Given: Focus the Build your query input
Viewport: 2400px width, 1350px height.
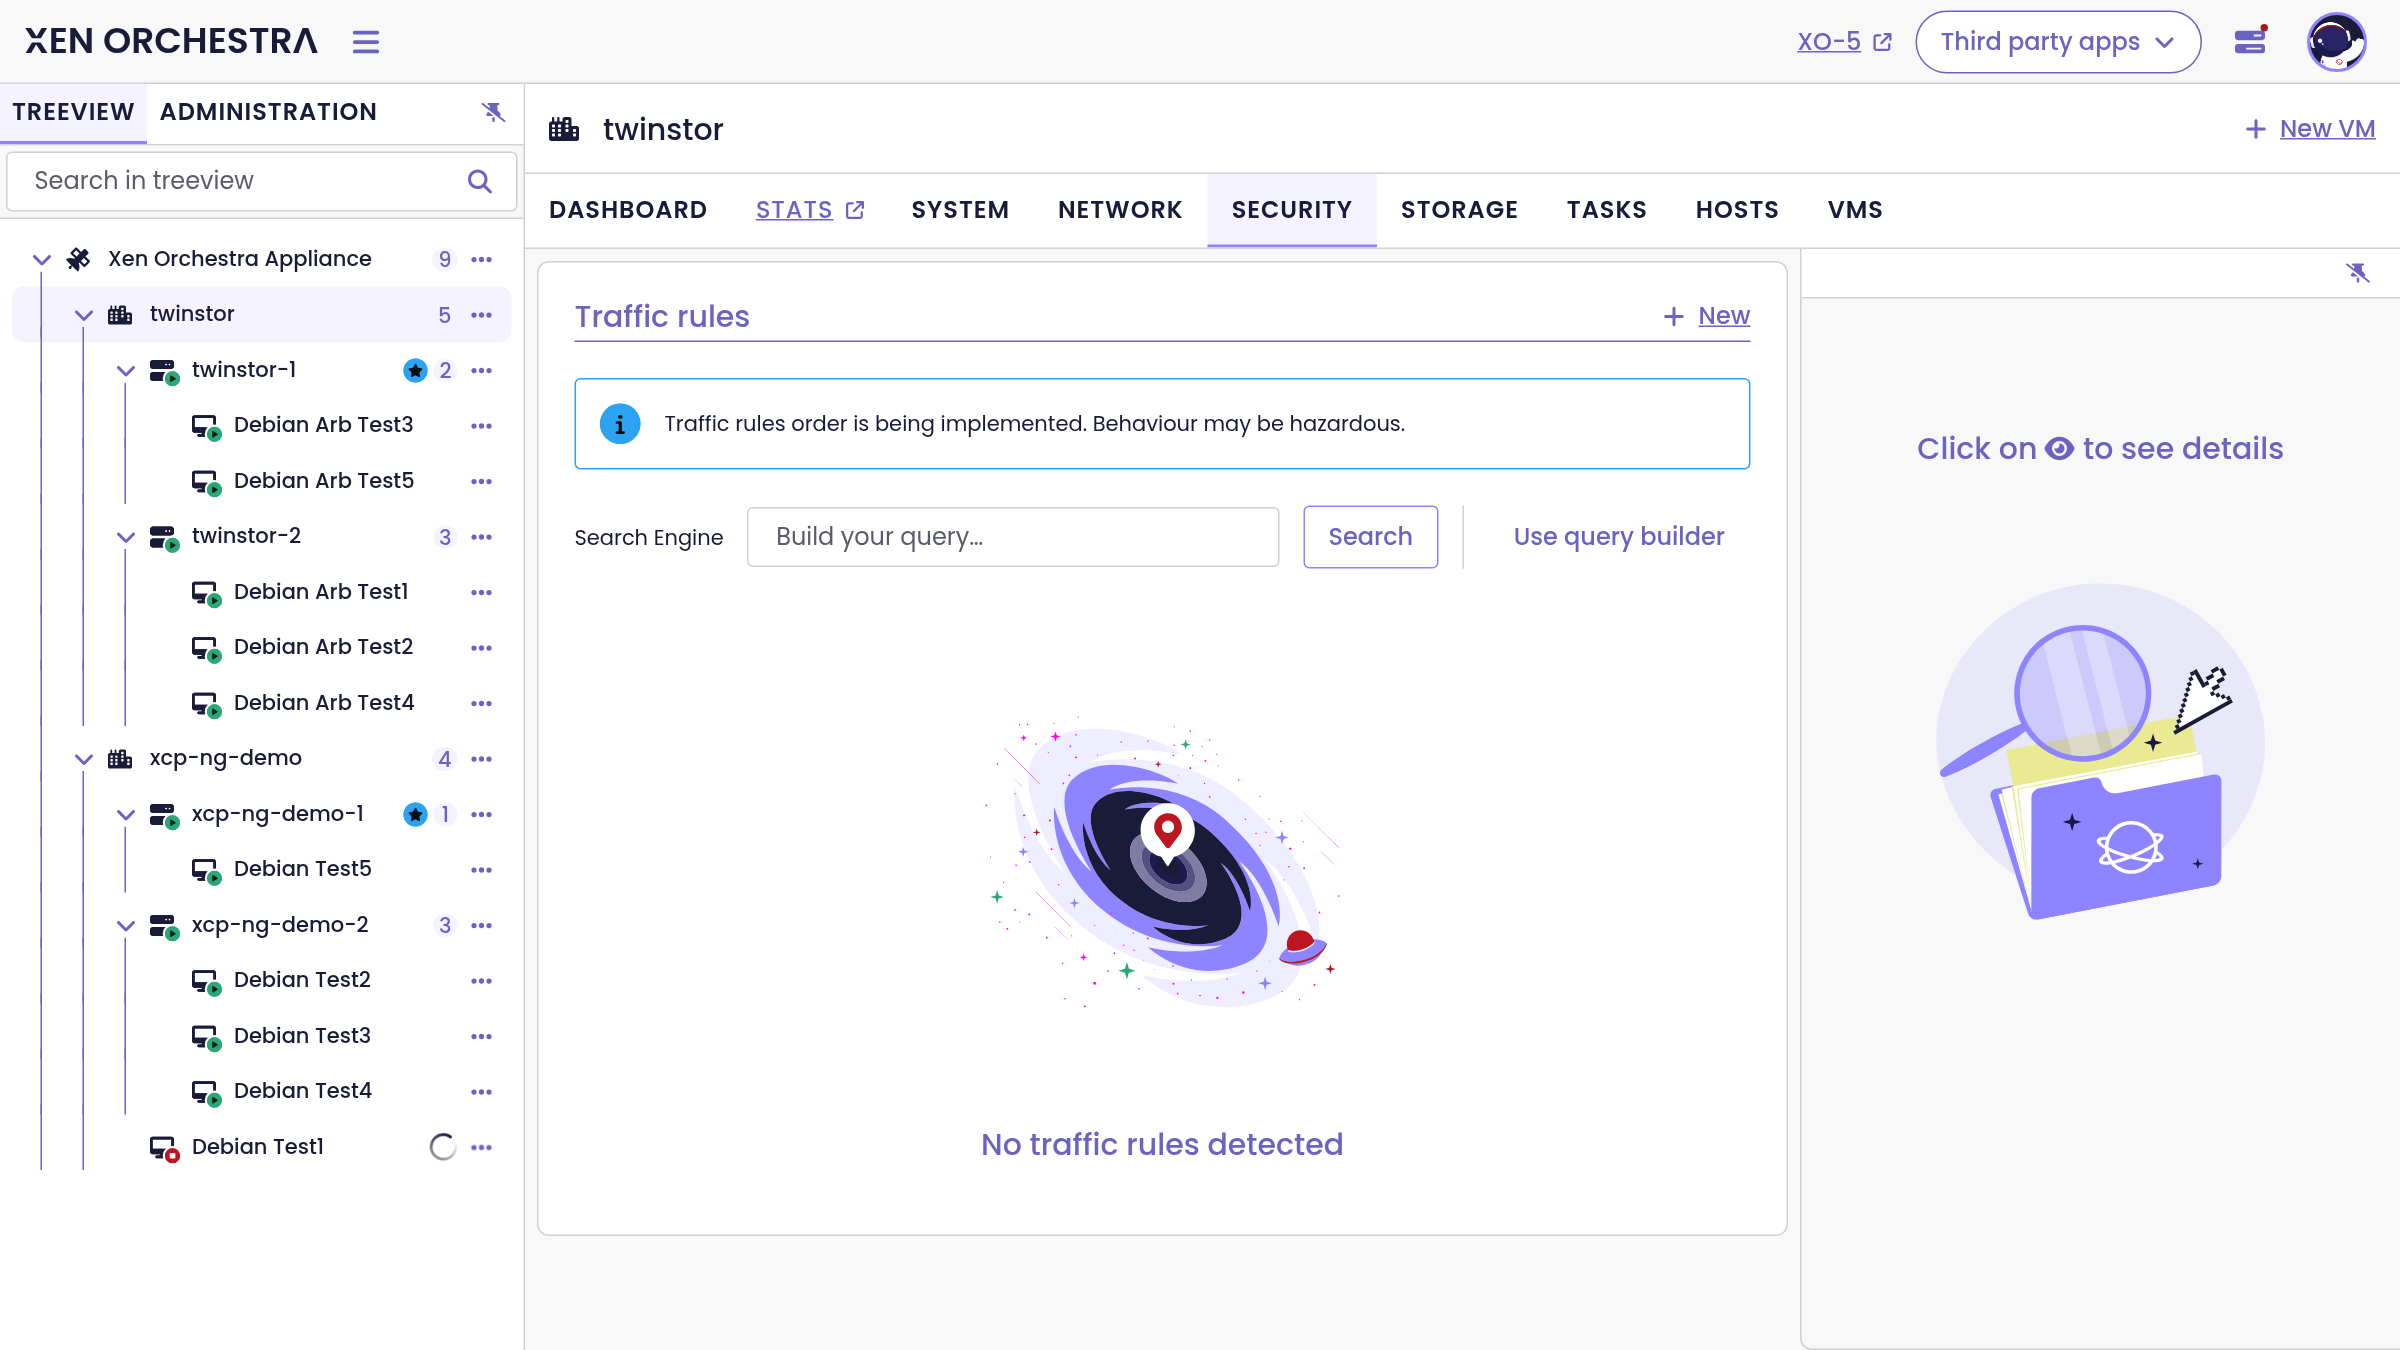Looking at the screenshot, I should pos(1012,537).
